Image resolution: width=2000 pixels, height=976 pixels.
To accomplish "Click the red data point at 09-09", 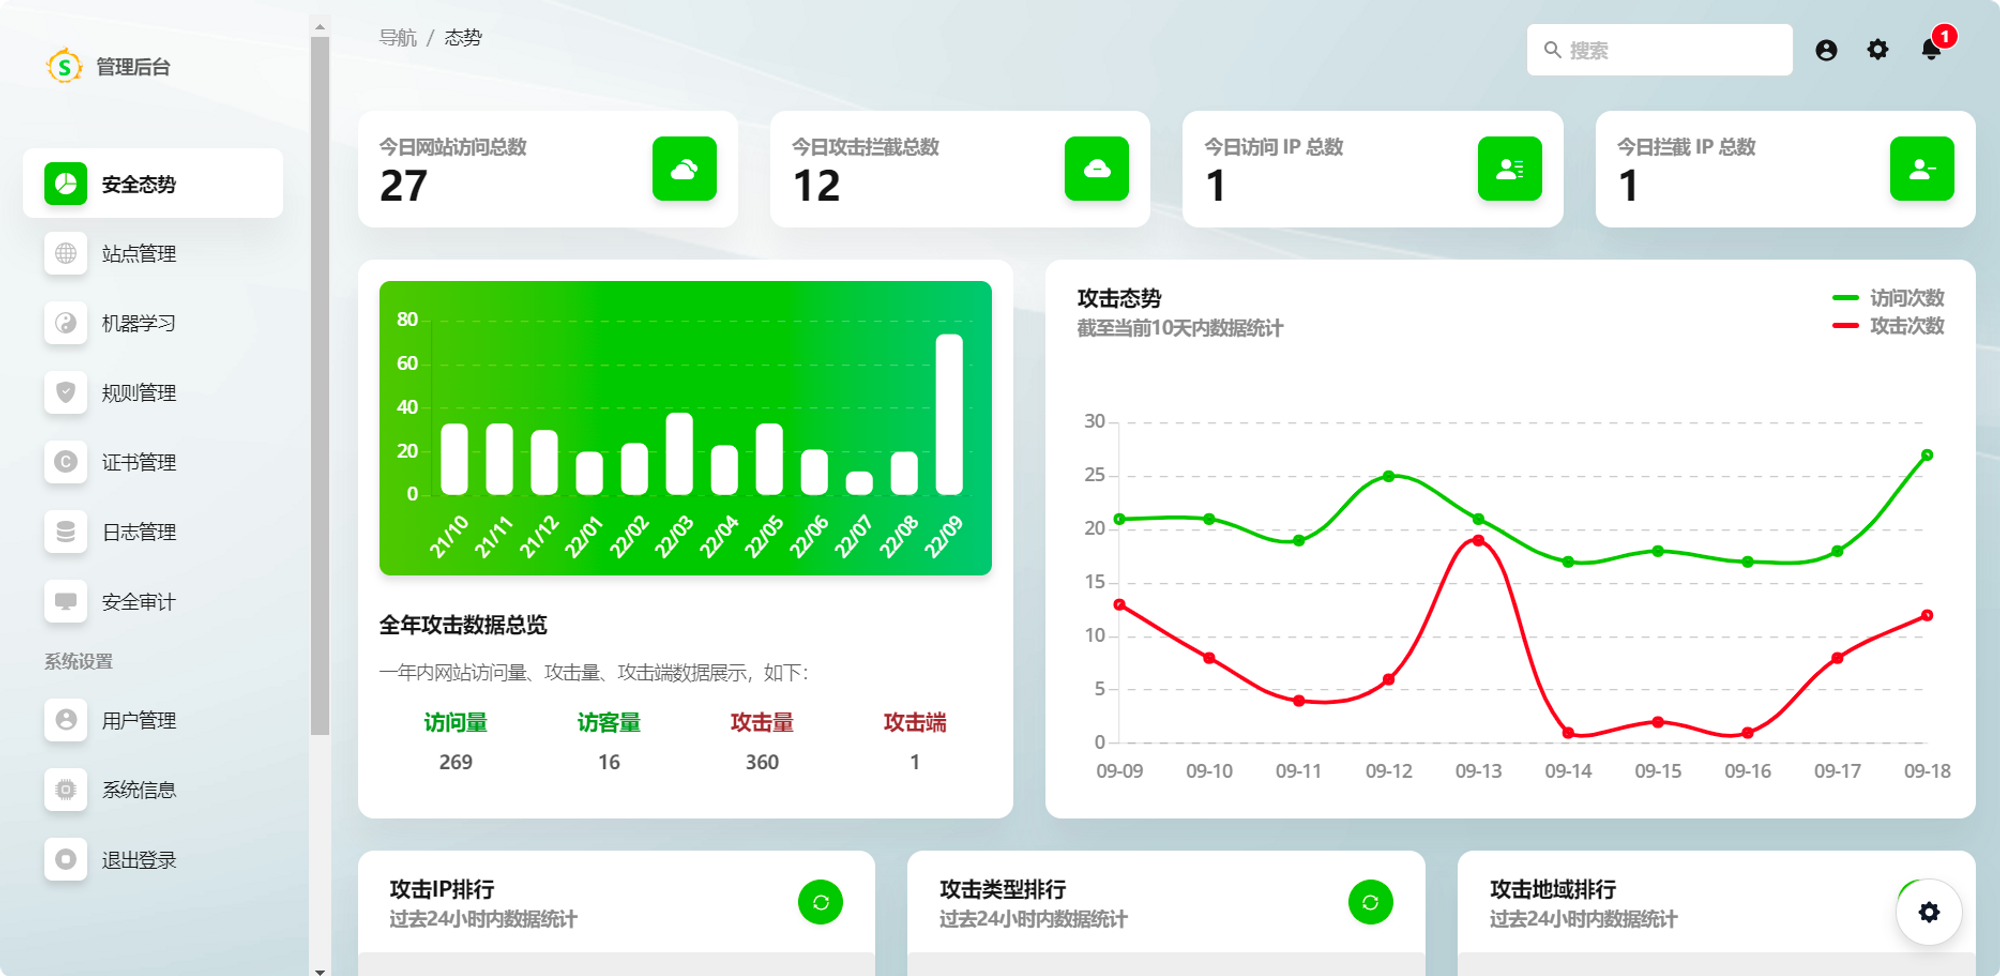I will coord(1119,604).
